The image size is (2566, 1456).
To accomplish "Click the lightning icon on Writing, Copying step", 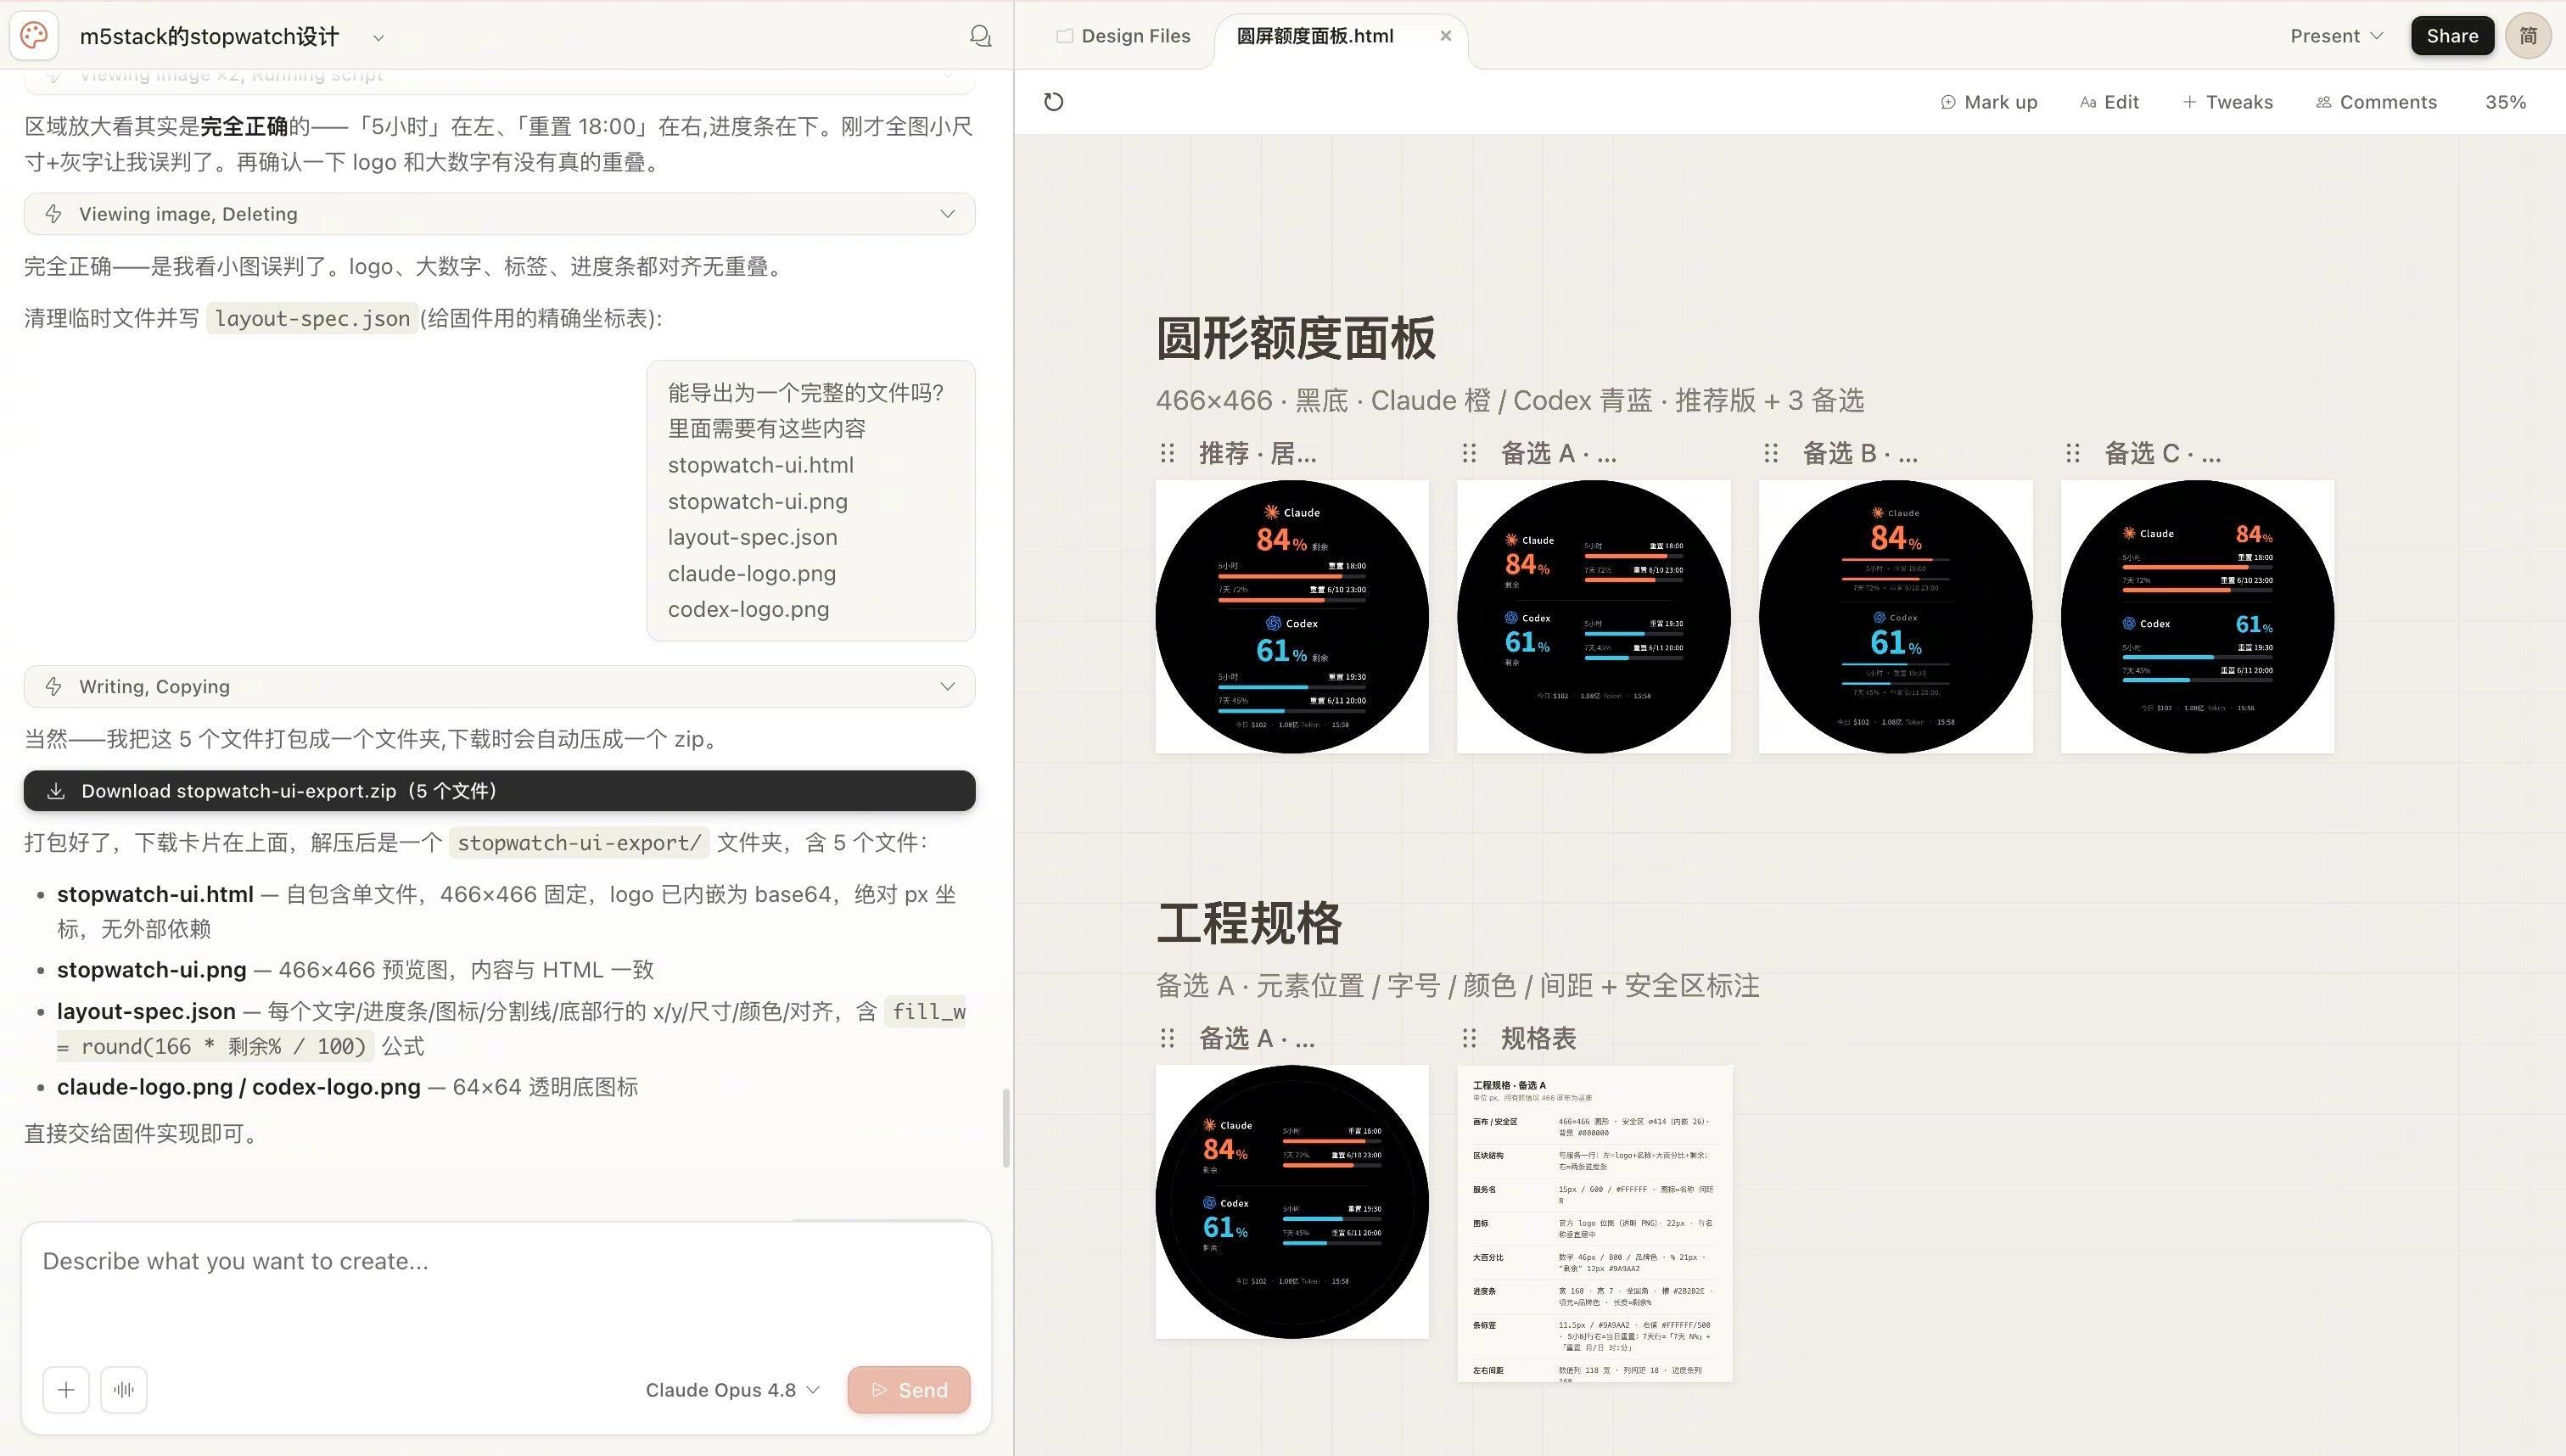I will pyautogui.click(x=54, y=687).
